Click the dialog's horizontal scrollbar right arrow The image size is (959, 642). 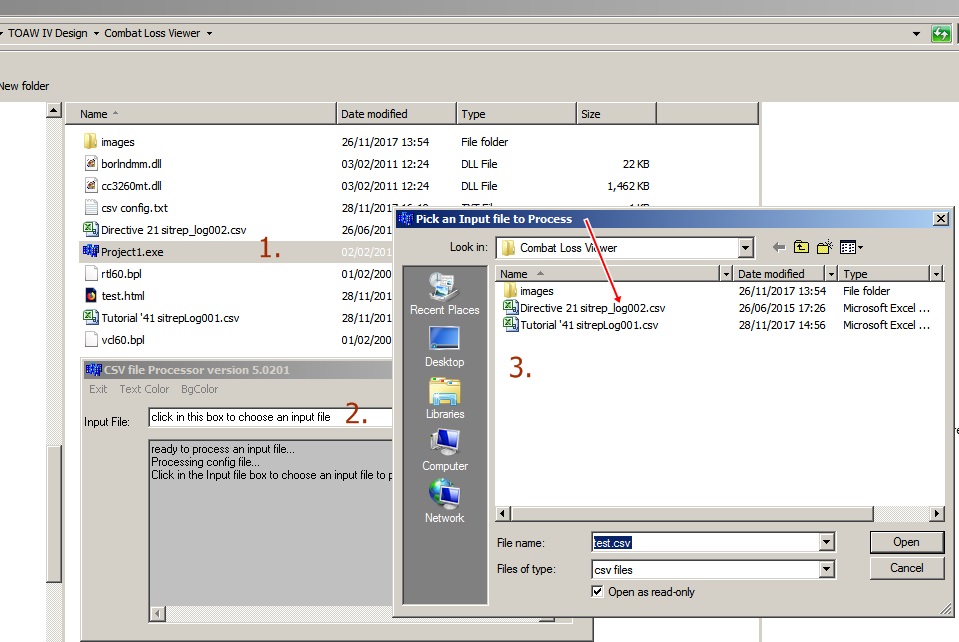936,514
